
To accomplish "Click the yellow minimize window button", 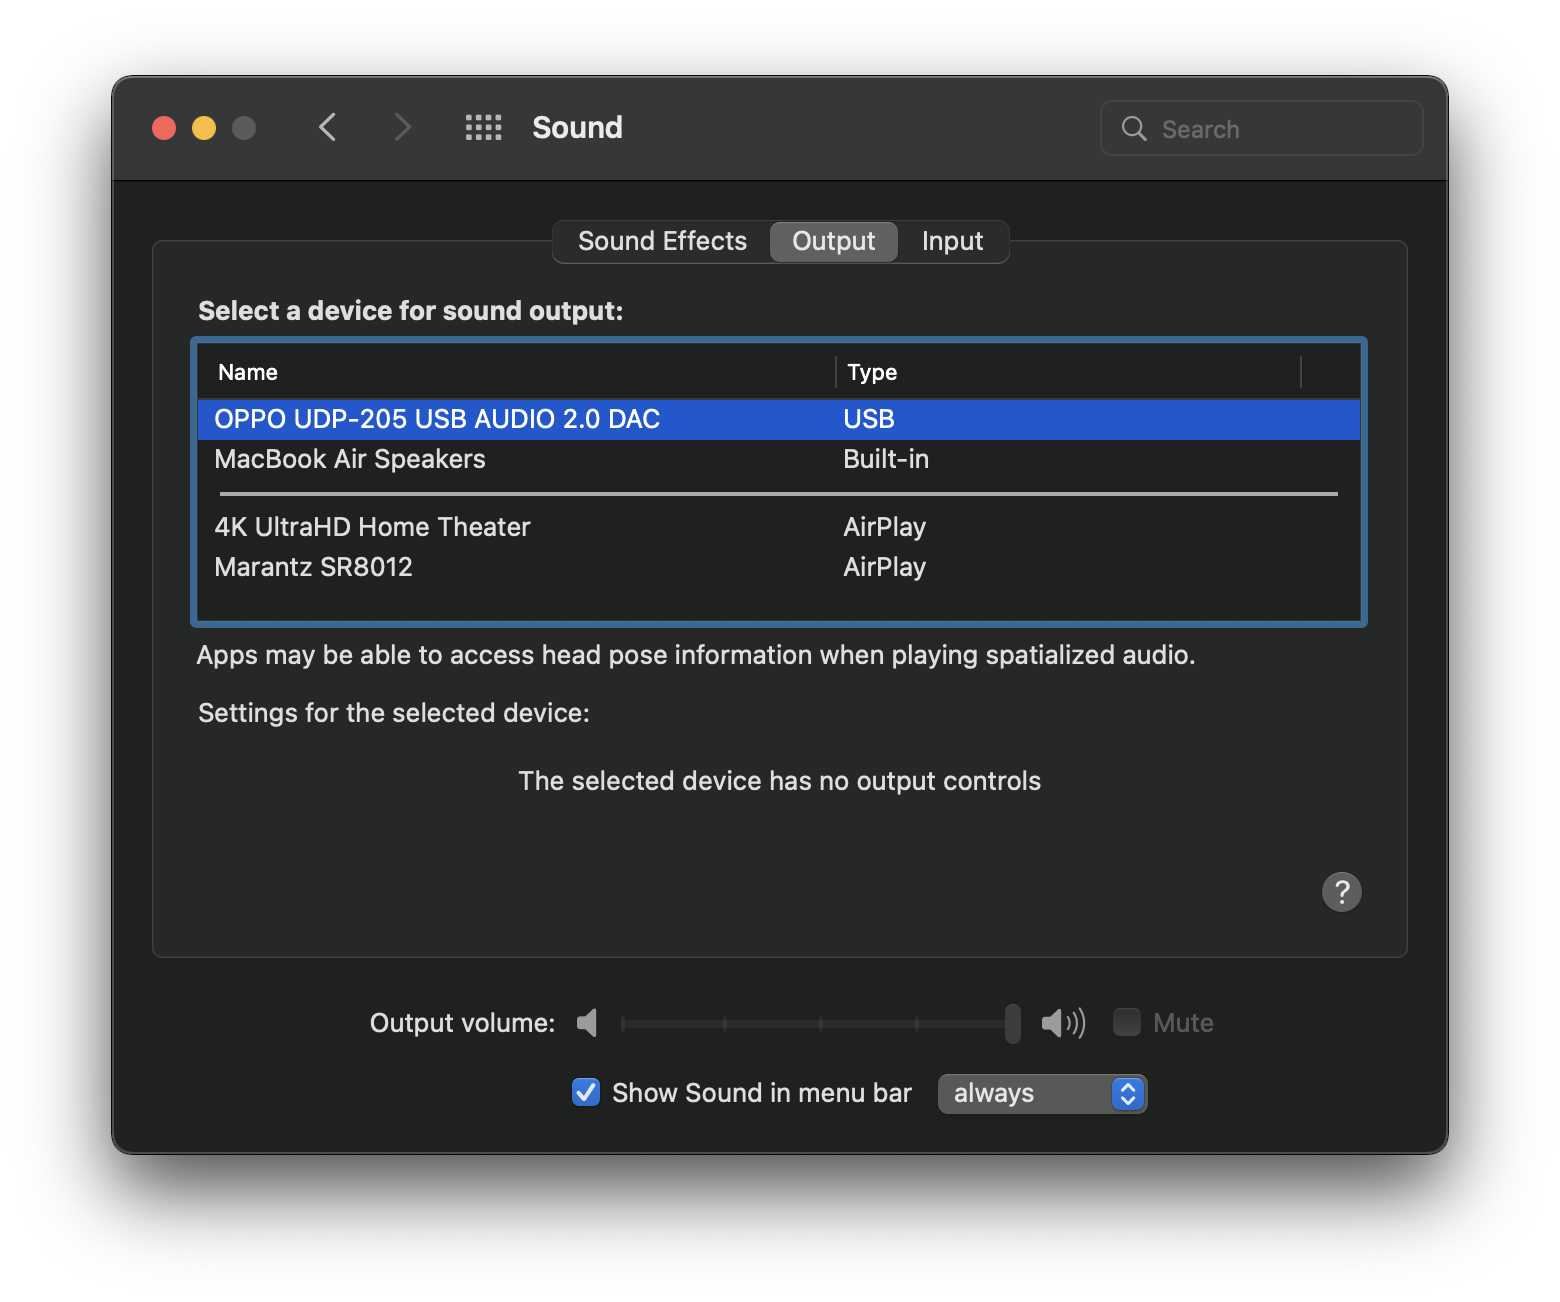I will point(204,128).
